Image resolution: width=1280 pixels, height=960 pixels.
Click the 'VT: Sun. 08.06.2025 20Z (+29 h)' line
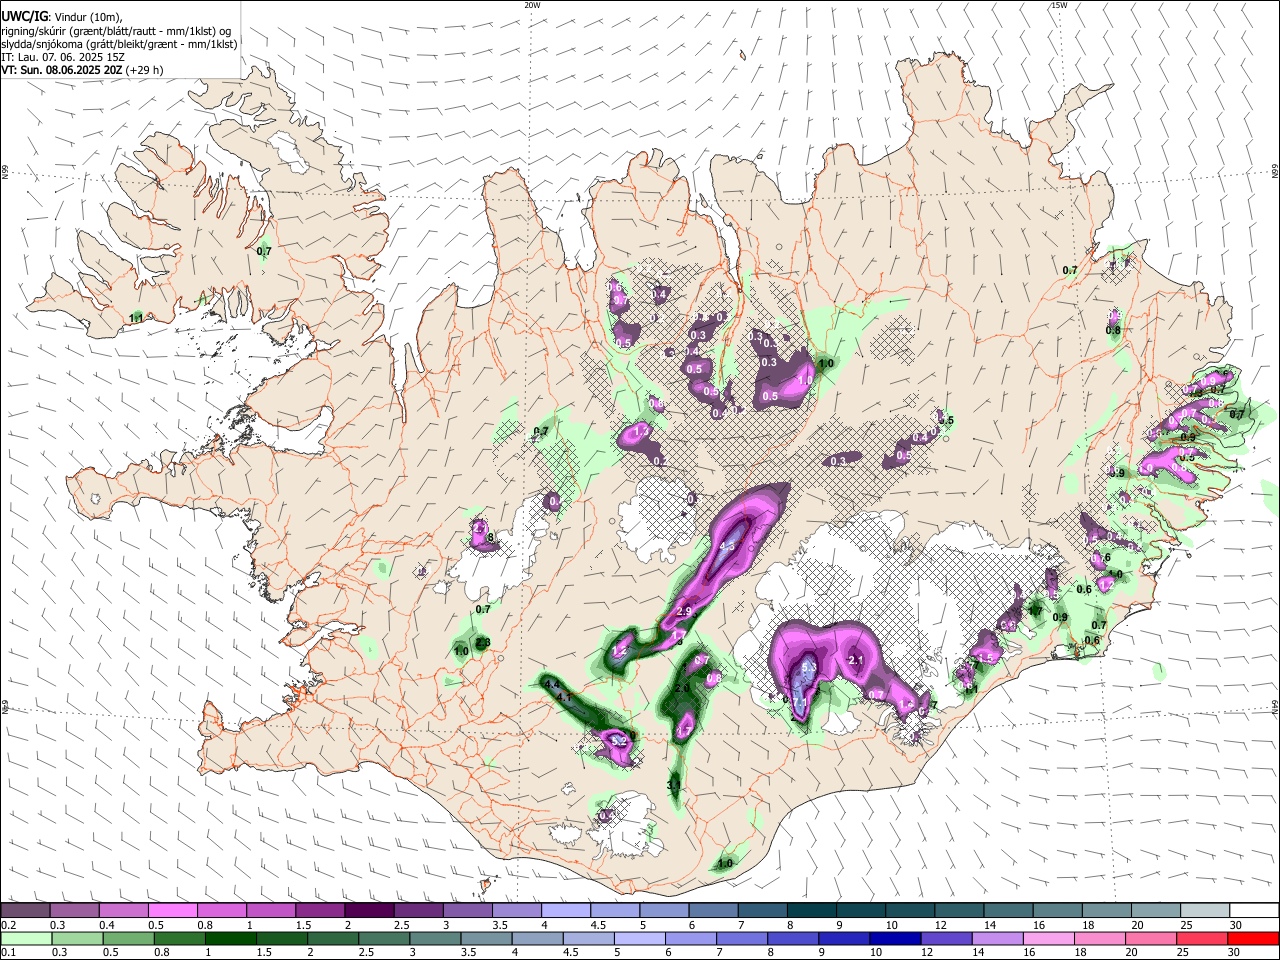pos(82,70)
